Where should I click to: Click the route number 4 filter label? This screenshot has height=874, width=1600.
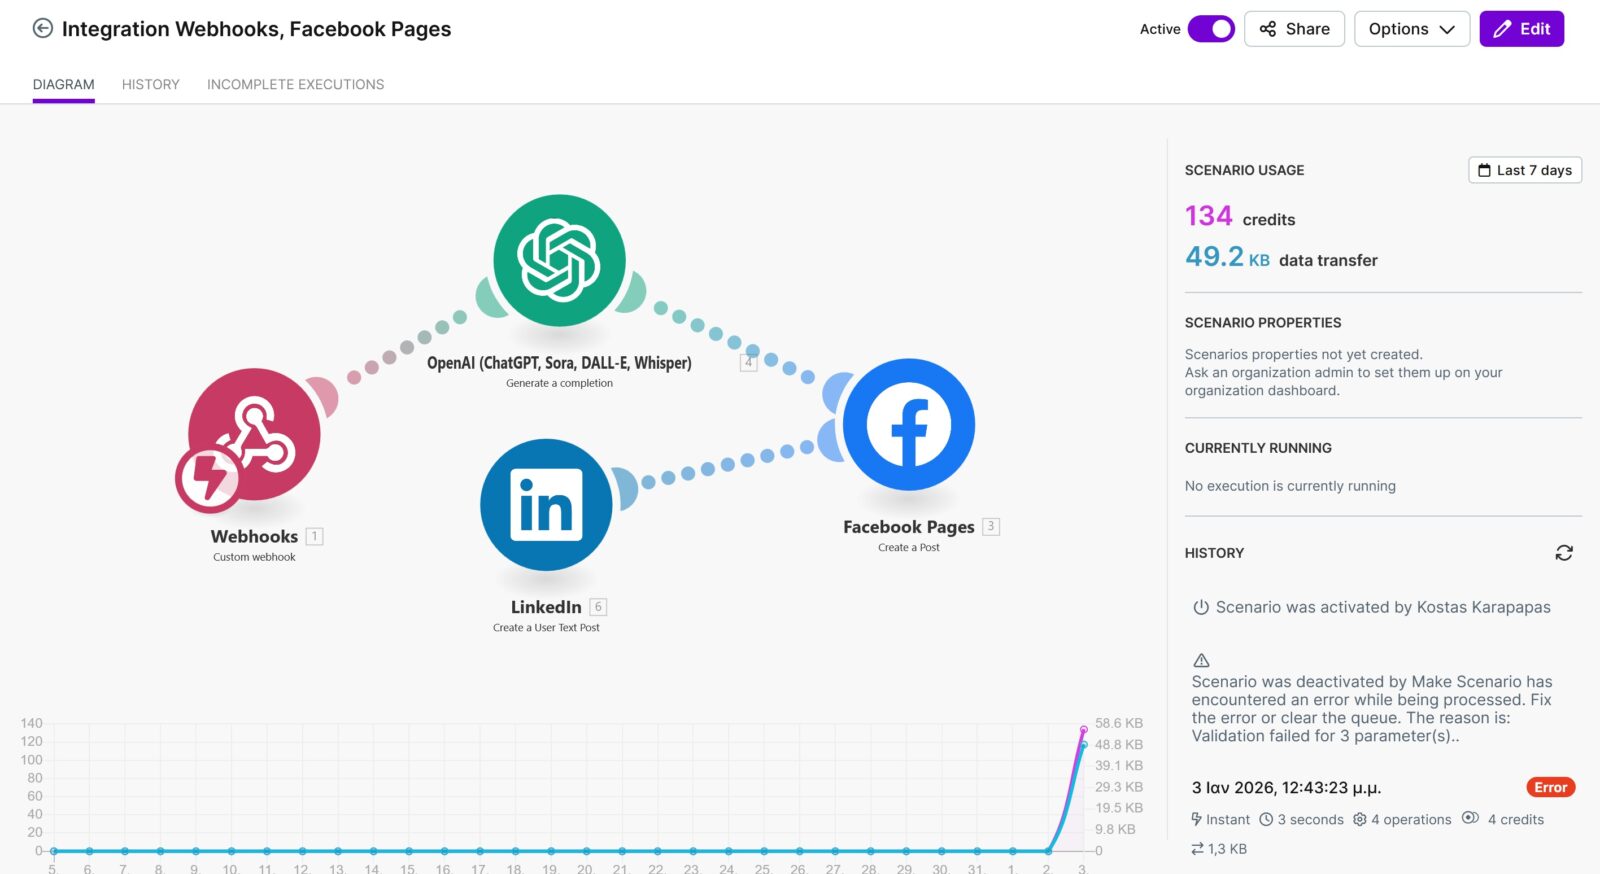click(748, 363)
